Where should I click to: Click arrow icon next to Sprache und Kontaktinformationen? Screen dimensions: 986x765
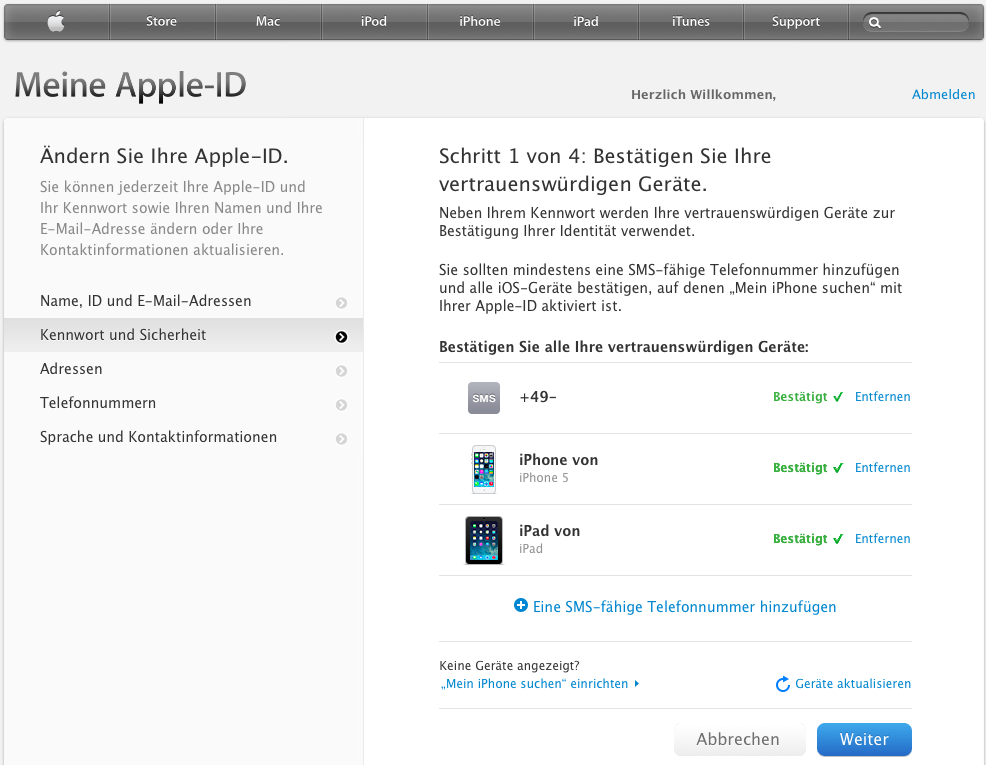tap(341, 439)
